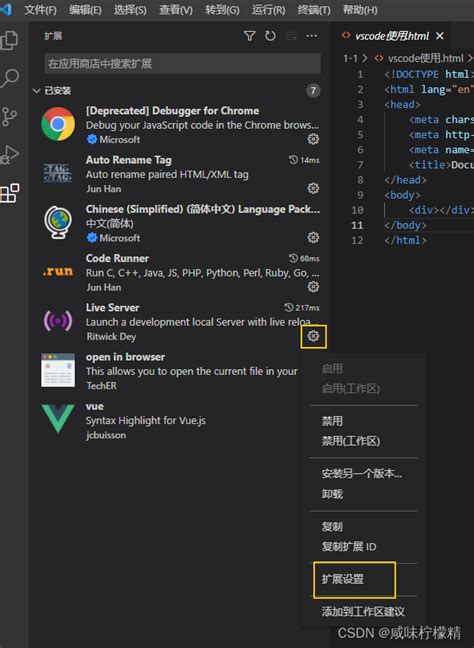This screenshot has width=474, height=648.
Task: Open gear menu for Code Runner
Action: point(313,287)
